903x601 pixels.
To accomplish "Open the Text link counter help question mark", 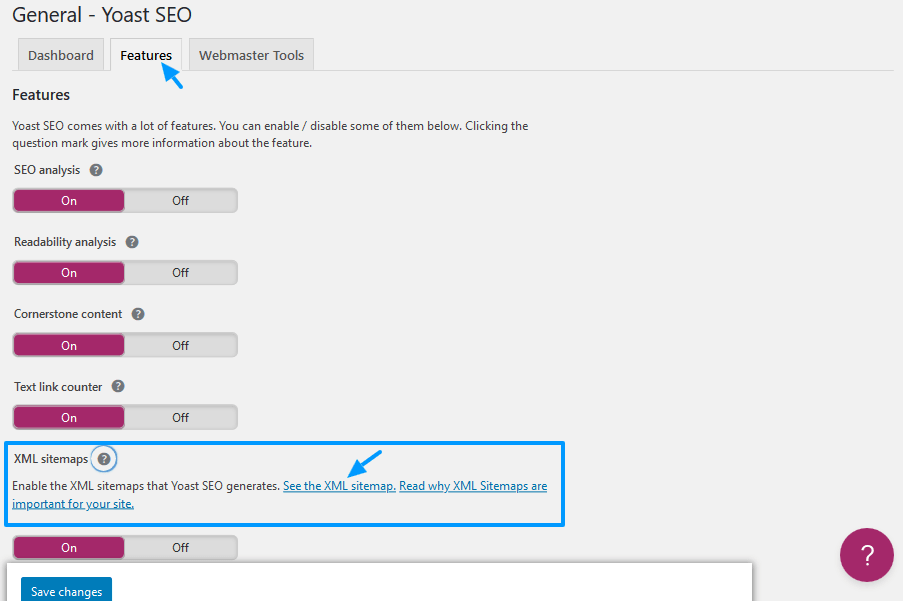I will pos(118,386).
